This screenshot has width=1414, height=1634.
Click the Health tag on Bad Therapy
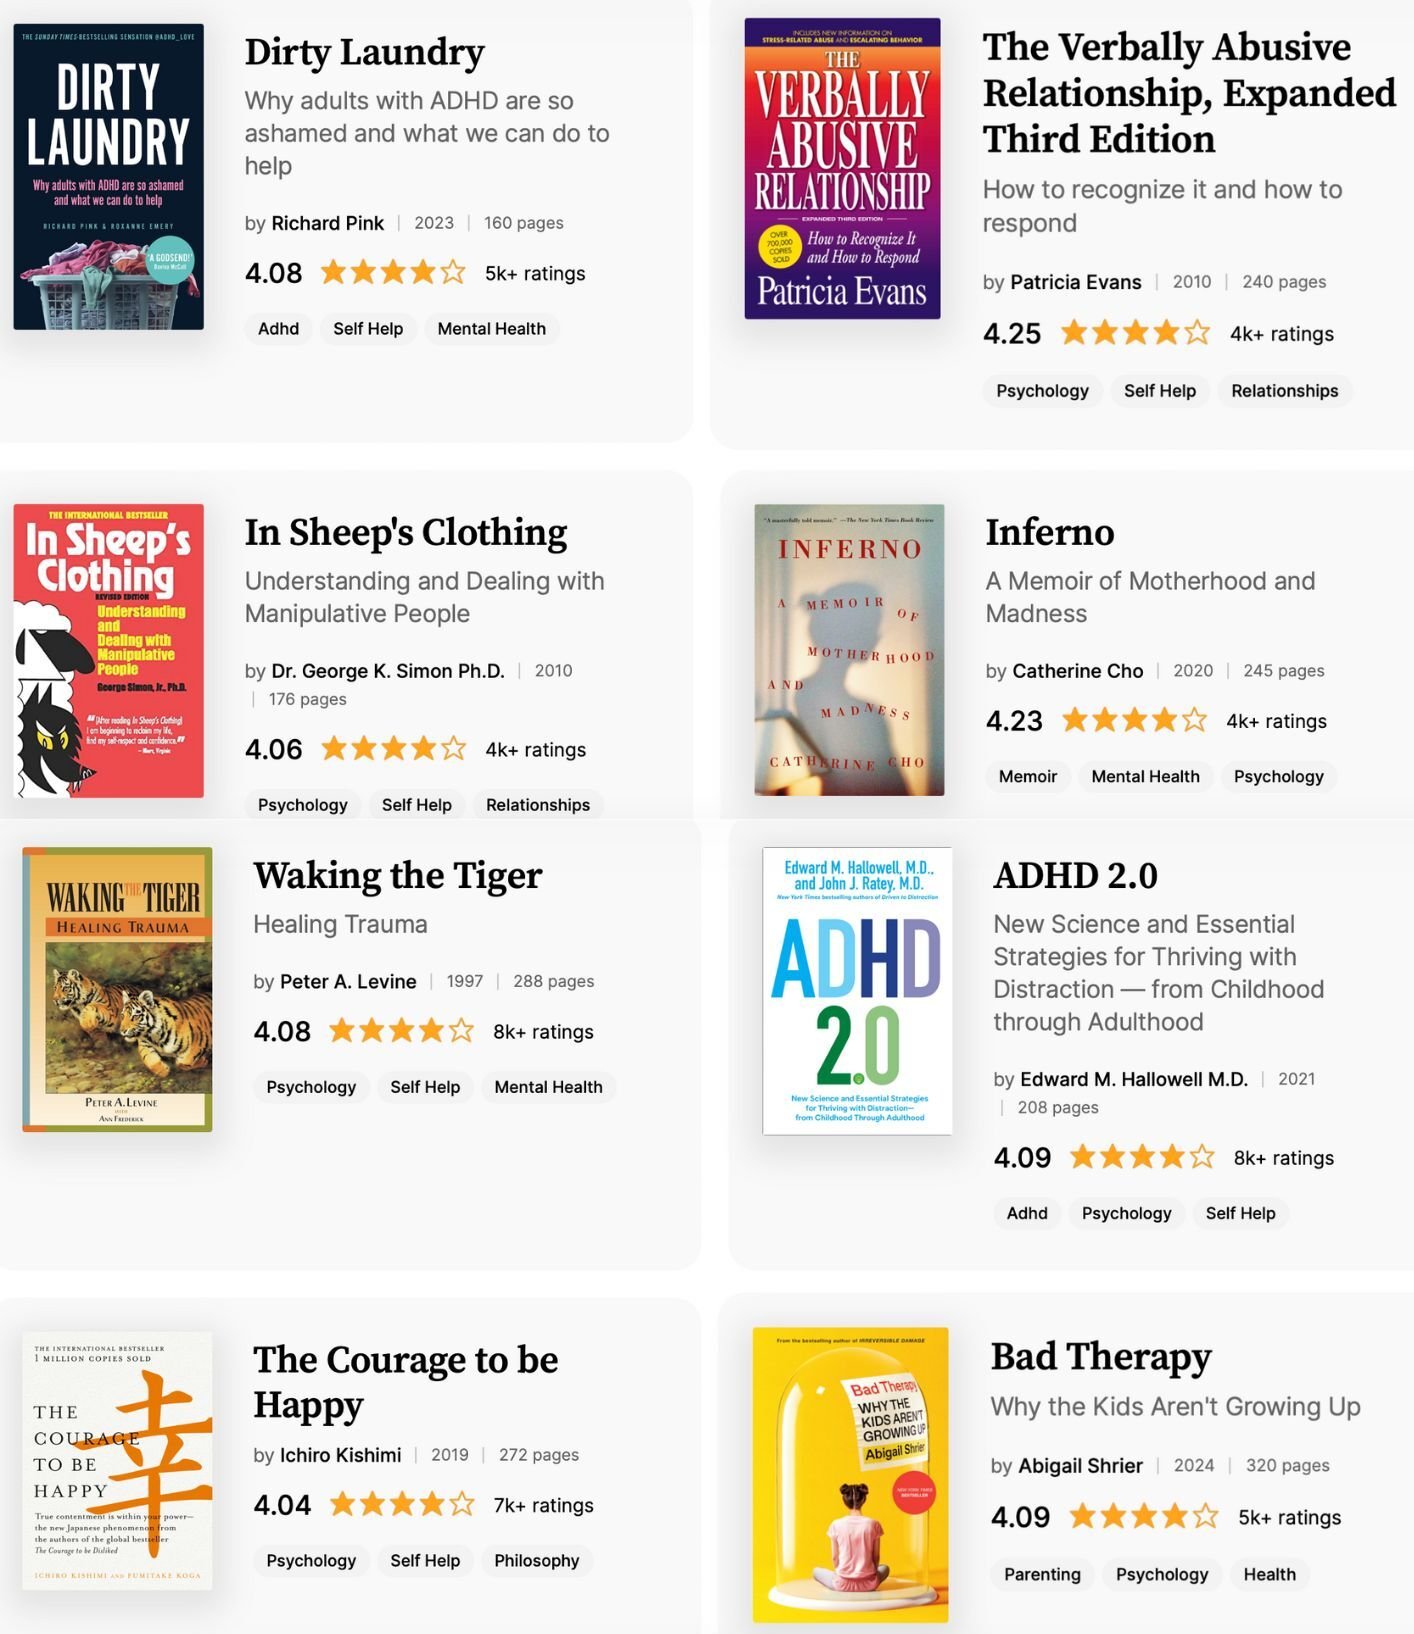[1269, 1575]
